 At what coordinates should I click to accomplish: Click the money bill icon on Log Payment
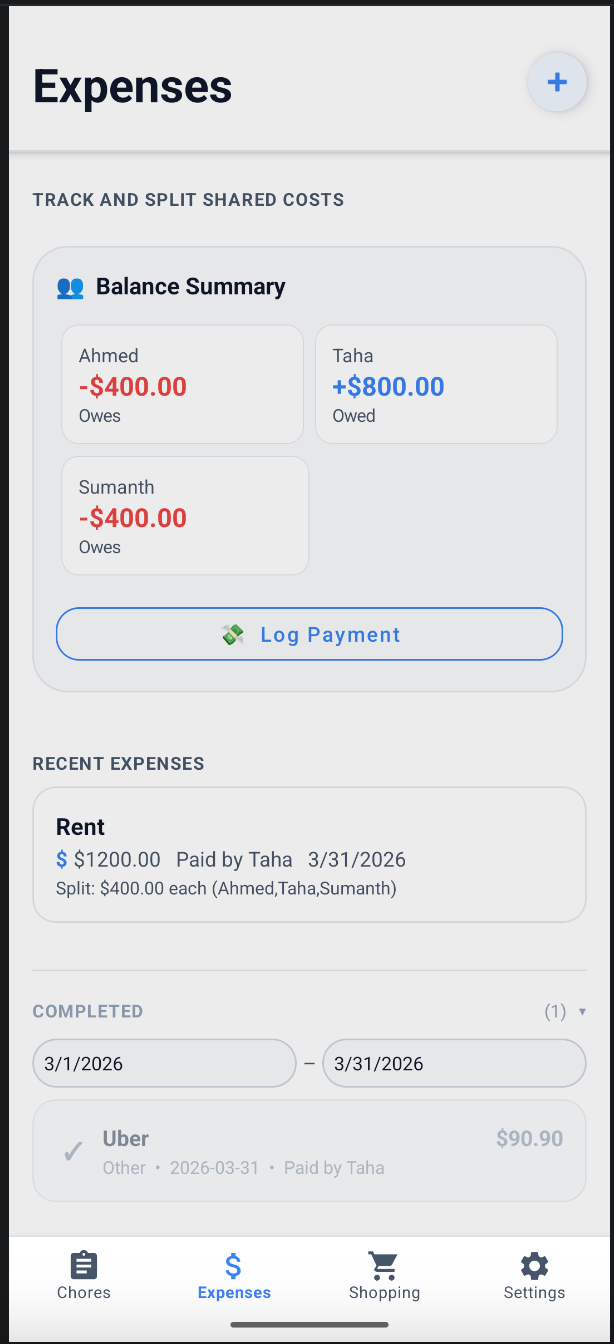pyautogui.click(x=233, y=634)
